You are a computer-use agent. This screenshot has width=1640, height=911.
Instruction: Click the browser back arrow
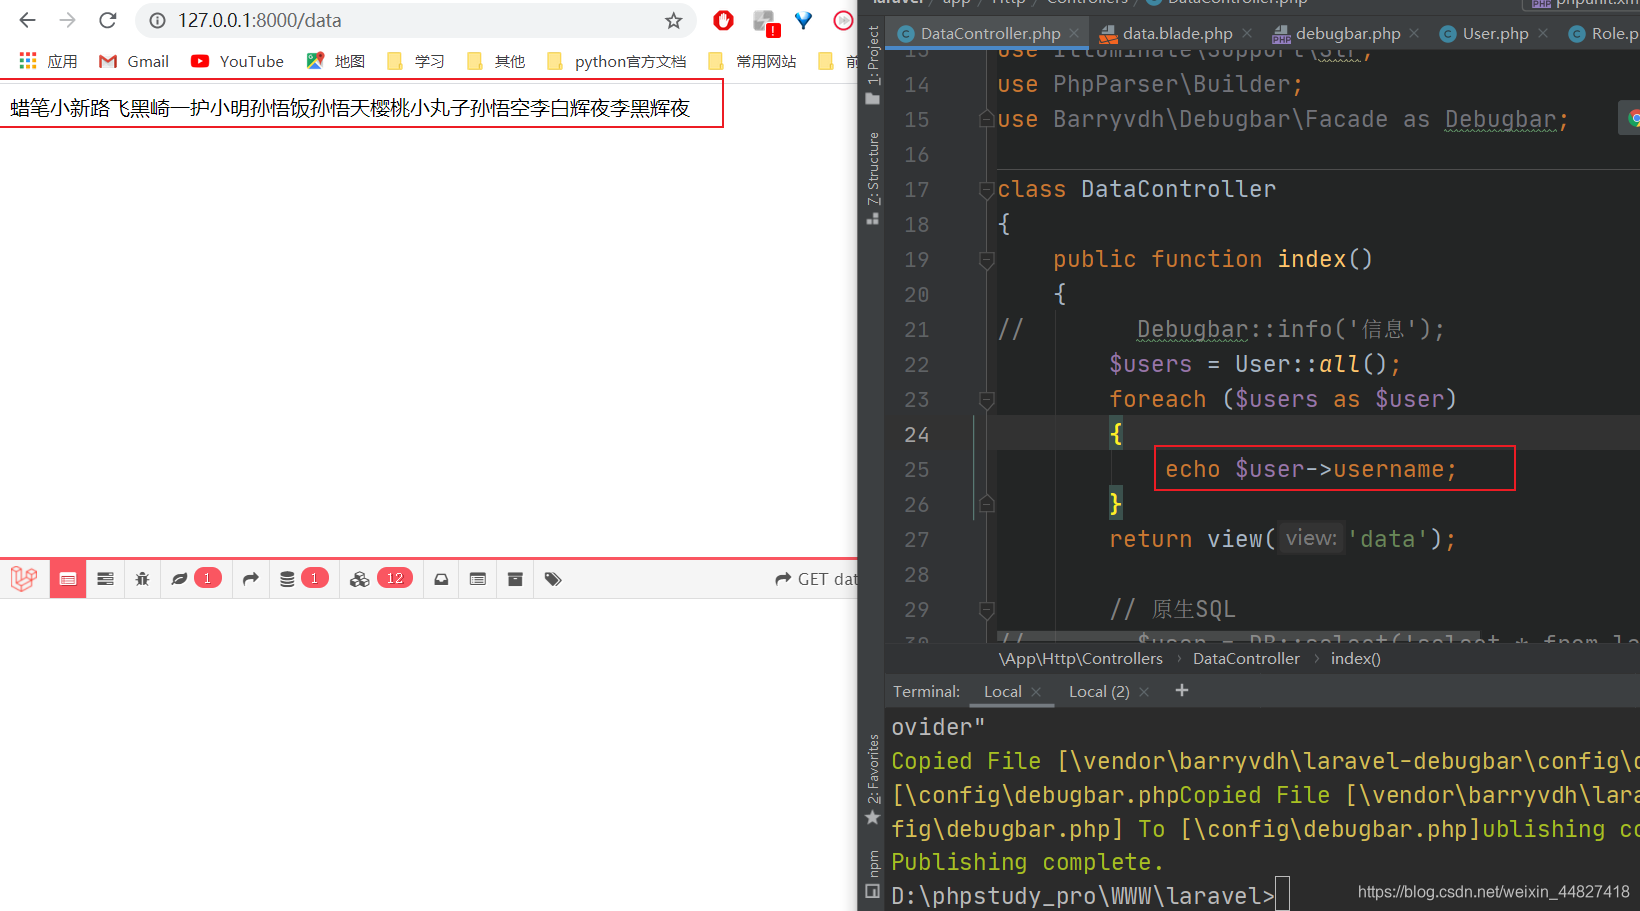coord(27,20)
